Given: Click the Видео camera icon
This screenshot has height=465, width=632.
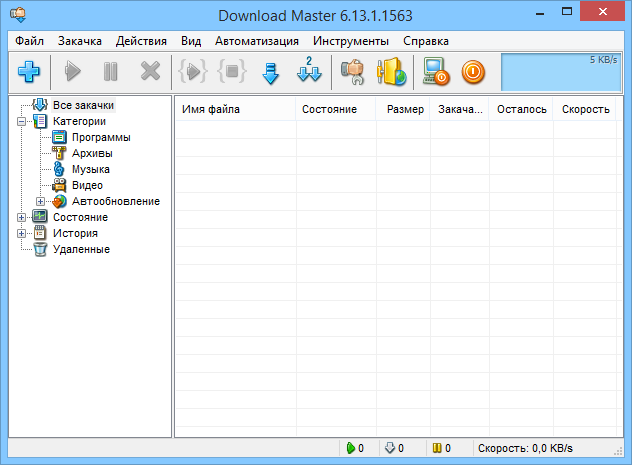Looking at the screenshot, I should coord(59,185).
